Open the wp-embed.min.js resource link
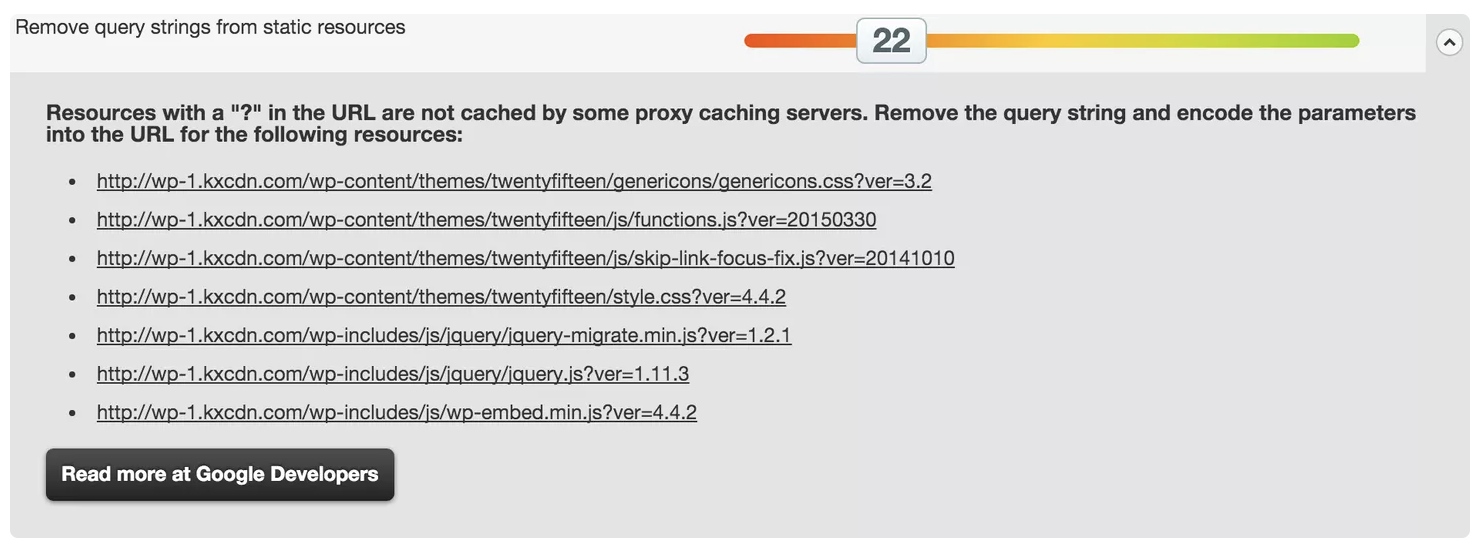 point(396,412)
